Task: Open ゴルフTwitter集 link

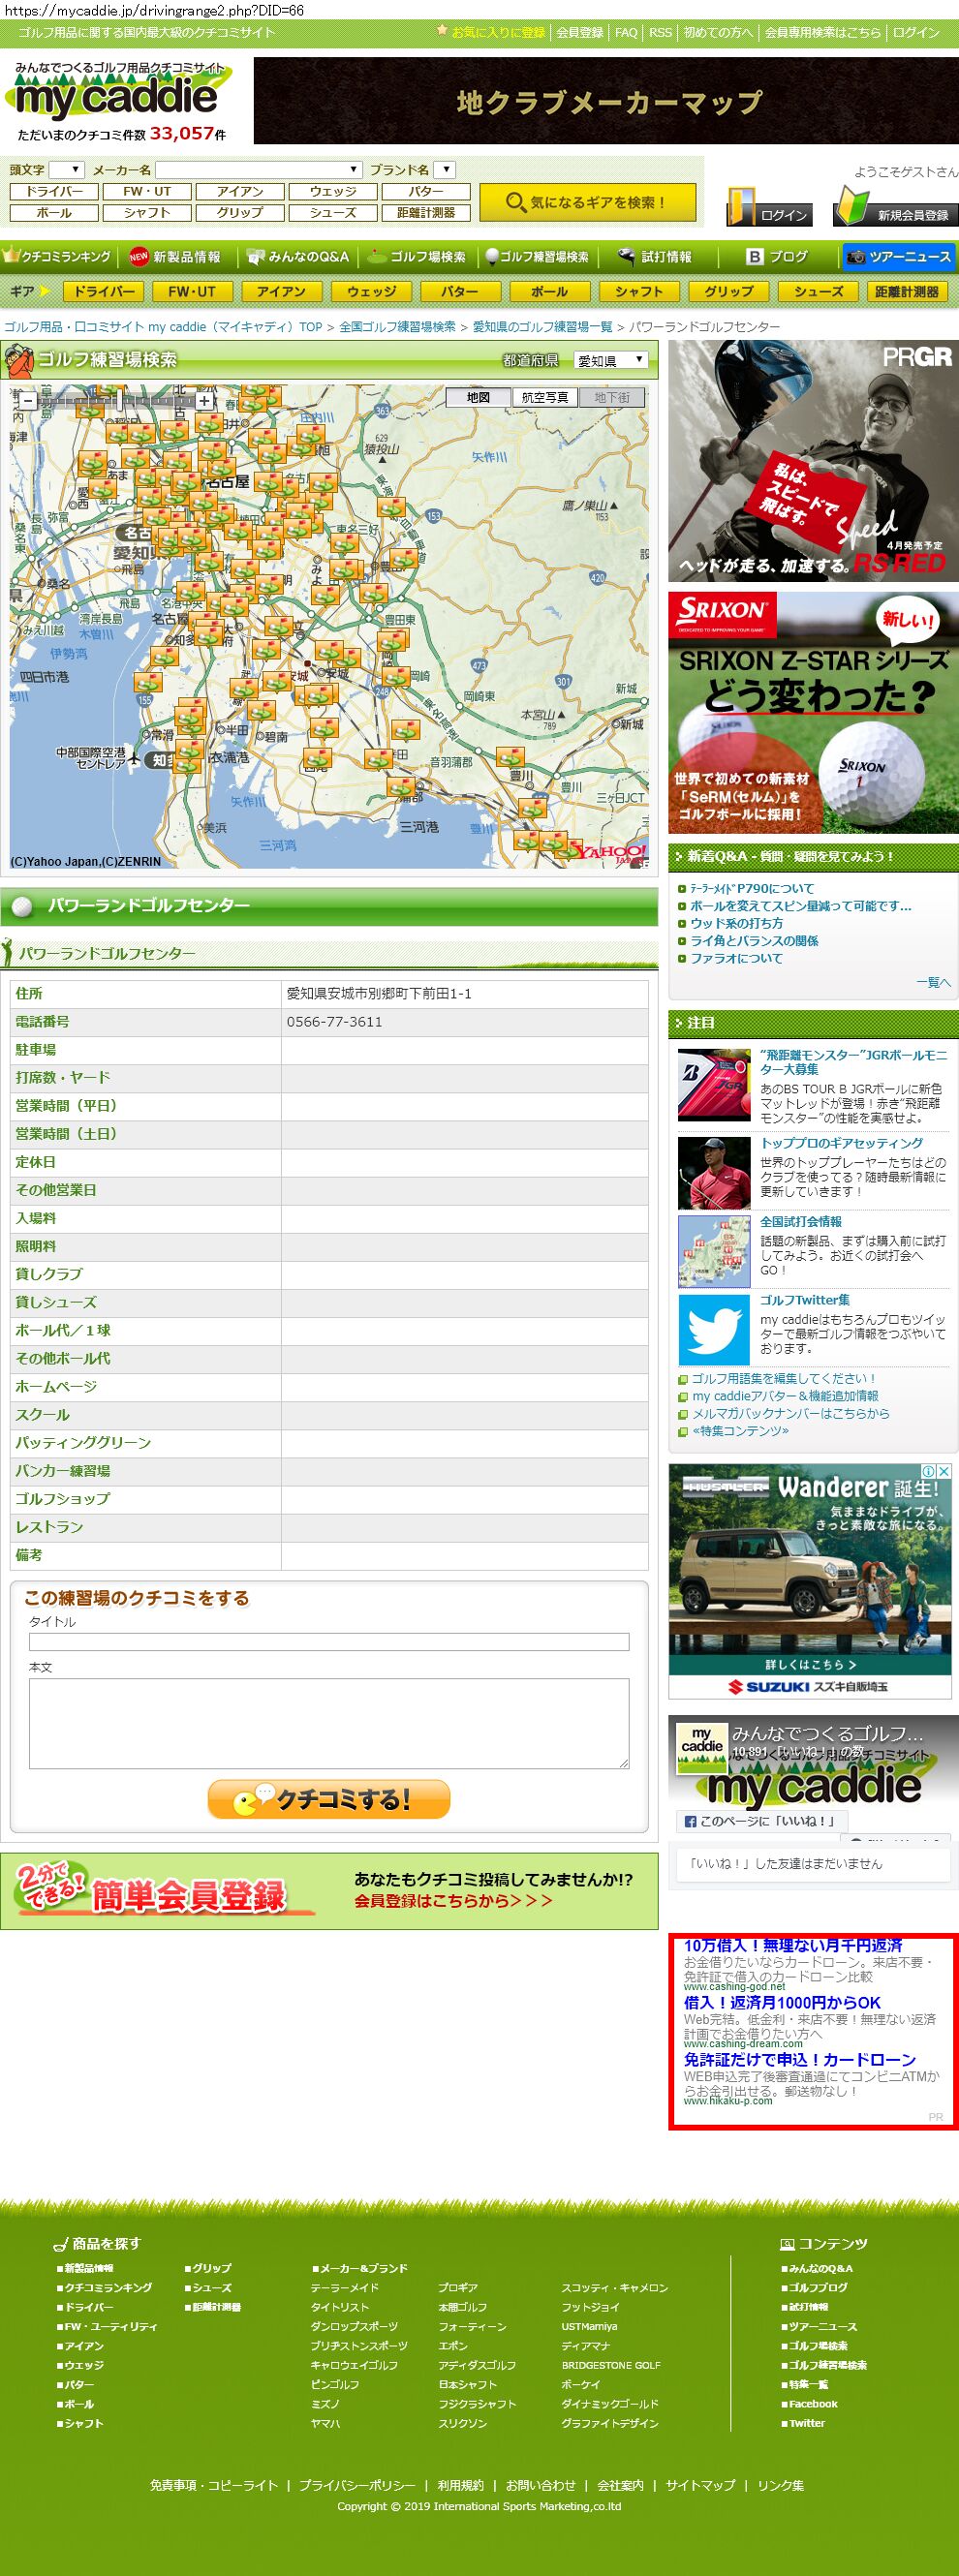Action: pyautogui.click(x=804, y=1300)
